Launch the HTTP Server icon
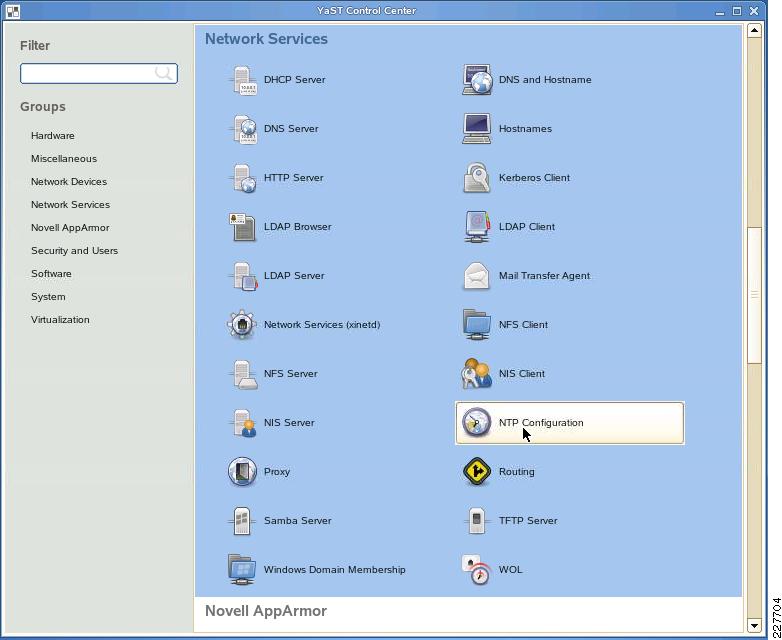 (242, 178)
